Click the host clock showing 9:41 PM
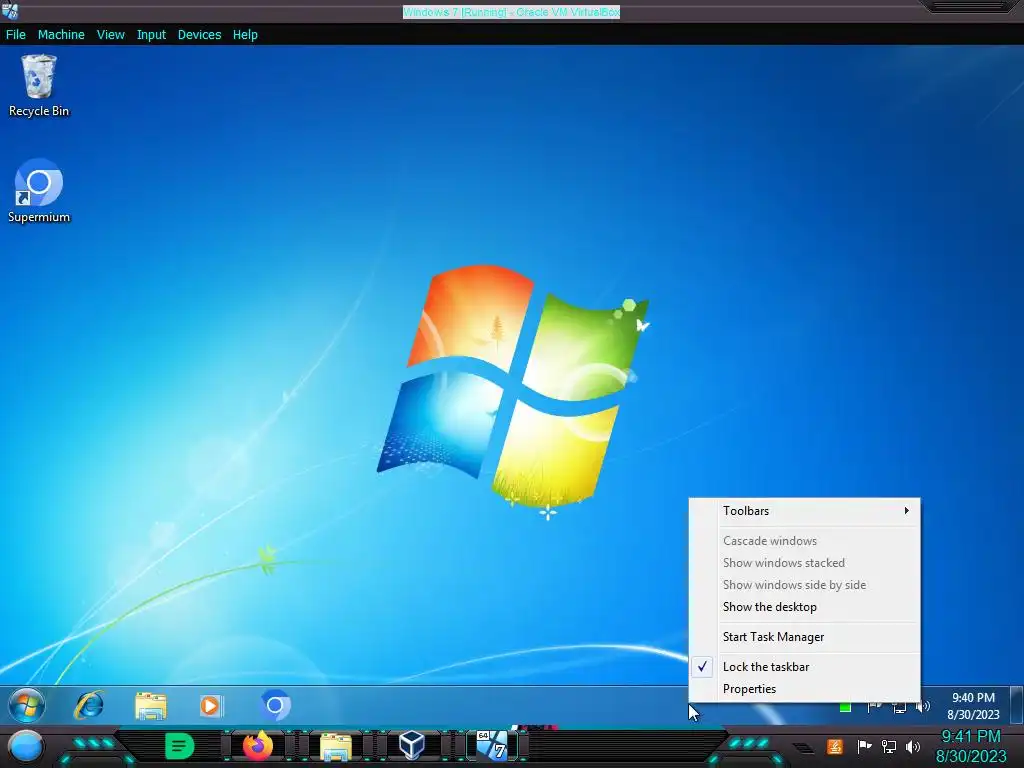Viewport: 1024px width, 768px height. point(971,746)
